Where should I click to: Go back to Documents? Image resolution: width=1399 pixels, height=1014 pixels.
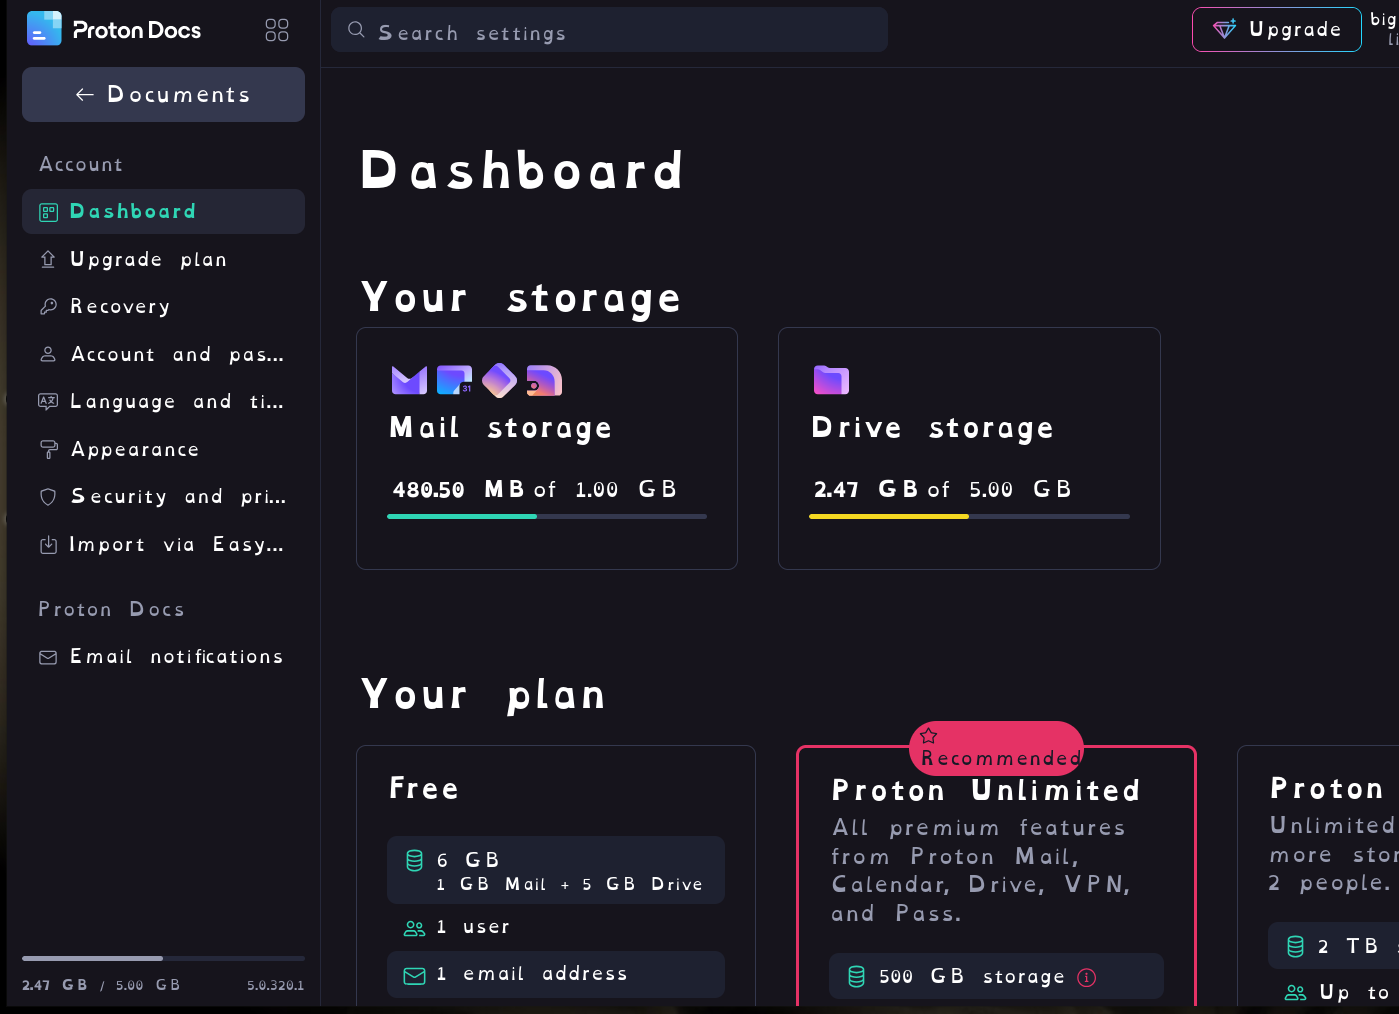[x=163, y=95]
